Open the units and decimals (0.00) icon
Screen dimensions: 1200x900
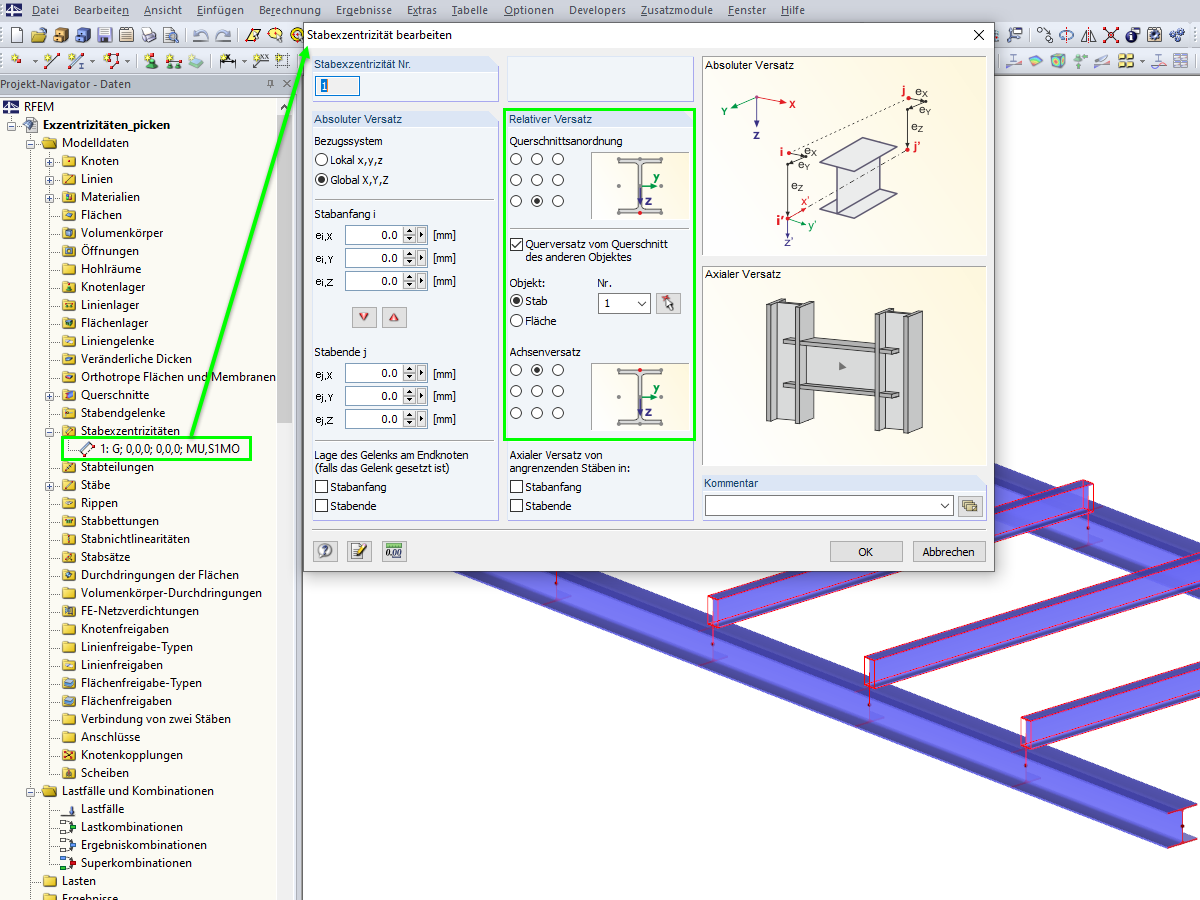[x=394, y=551]
